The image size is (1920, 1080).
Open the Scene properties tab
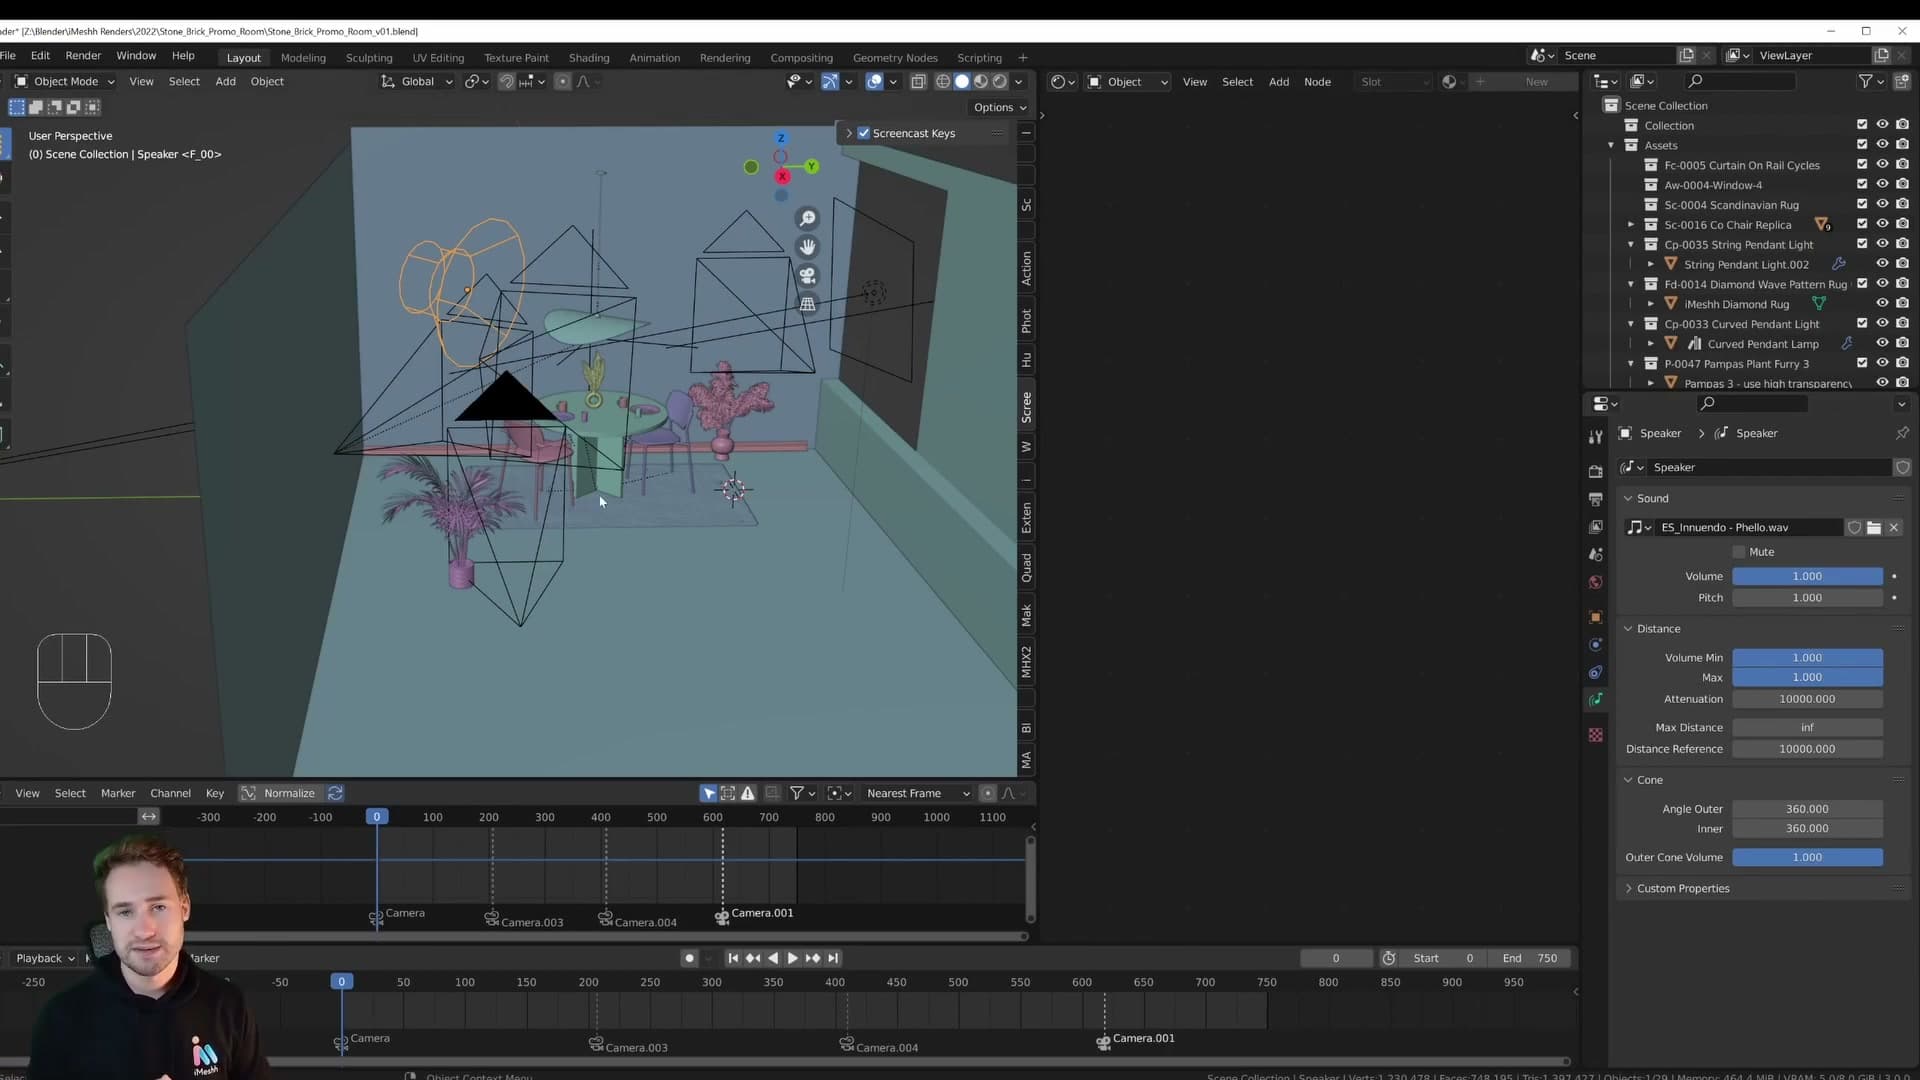click(1595, 555)
